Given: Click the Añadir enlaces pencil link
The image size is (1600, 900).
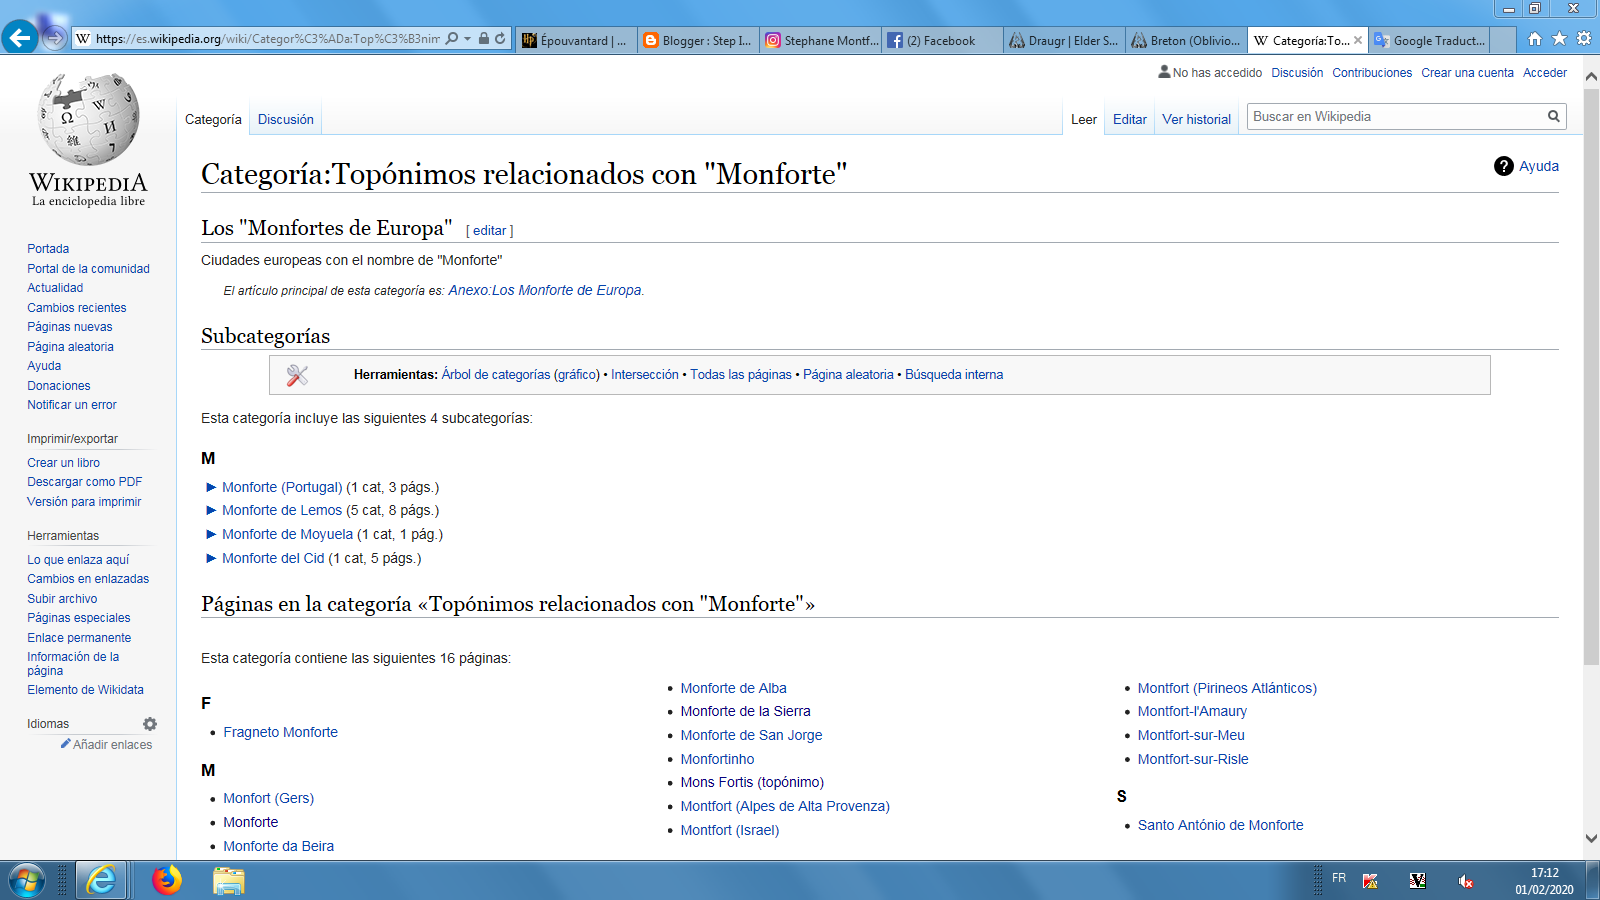Looking at the screenshot, I should tap(106, 744).
